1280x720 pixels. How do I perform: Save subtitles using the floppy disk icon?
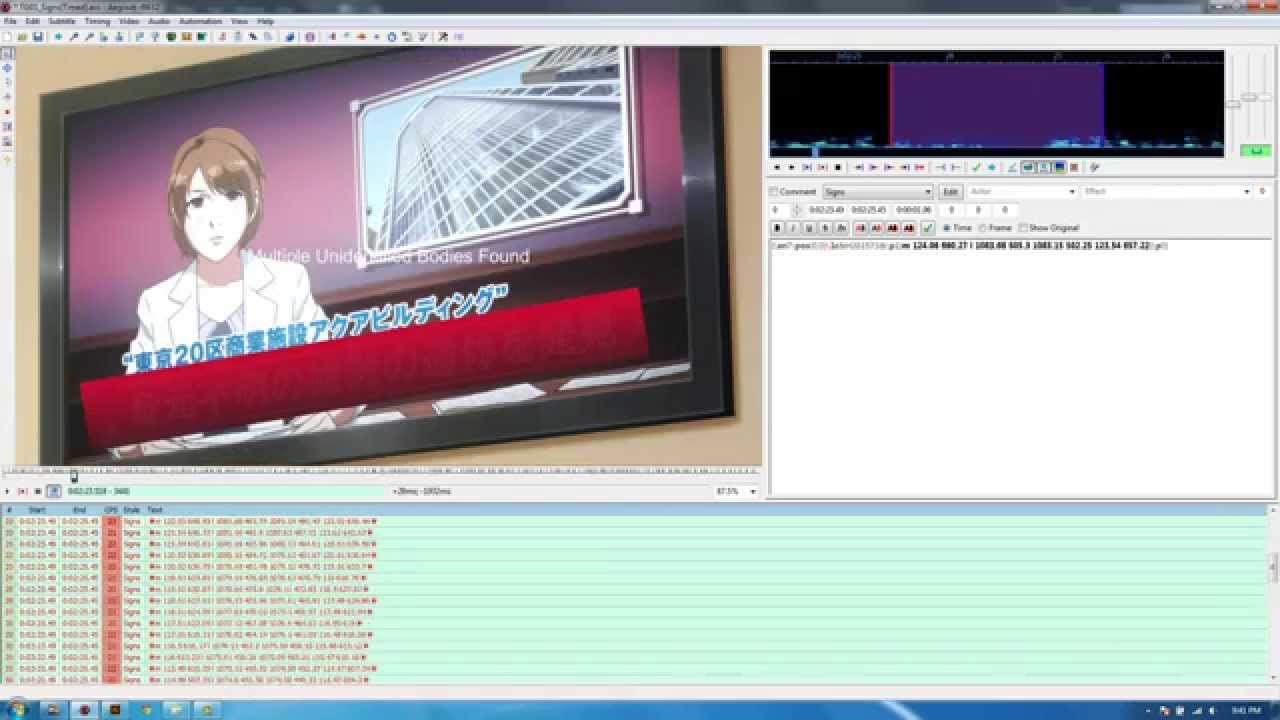[x=37, y=37]
